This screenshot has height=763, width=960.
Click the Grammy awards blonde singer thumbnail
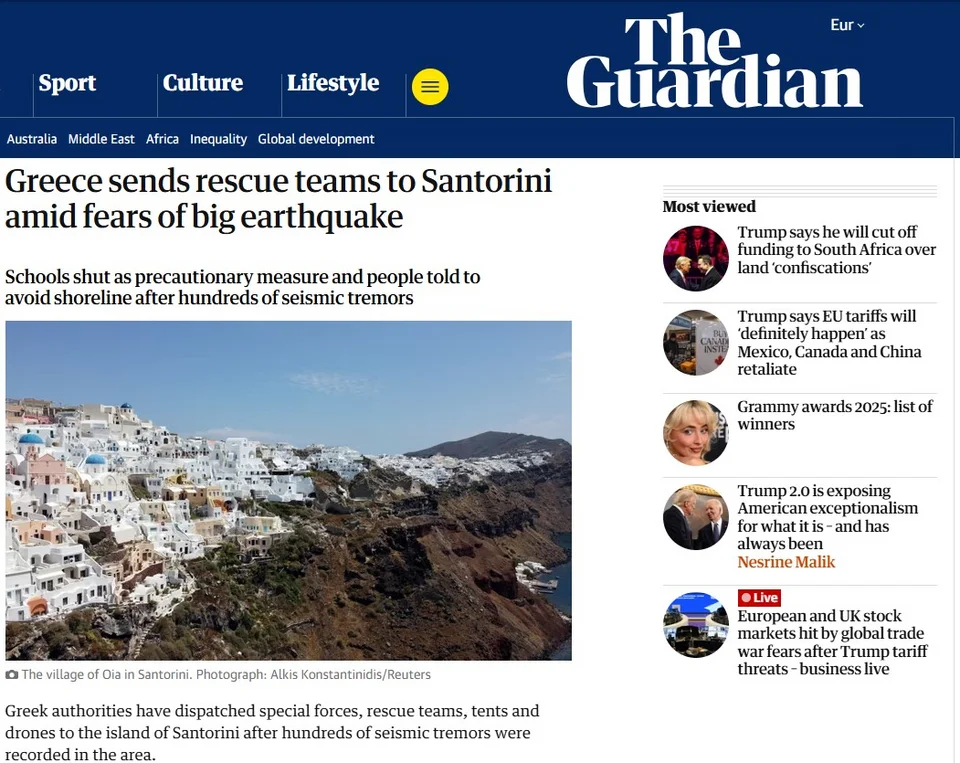click(696, 433)
